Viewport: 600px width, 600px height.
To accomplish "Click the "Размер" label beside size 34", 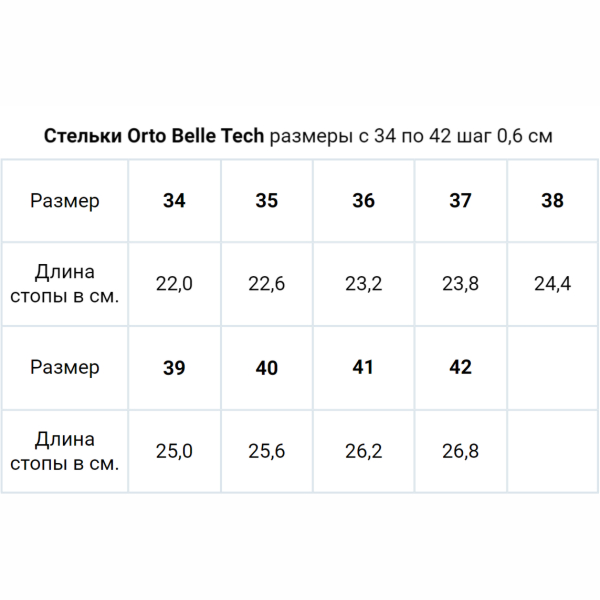I will tap(65, 201).
